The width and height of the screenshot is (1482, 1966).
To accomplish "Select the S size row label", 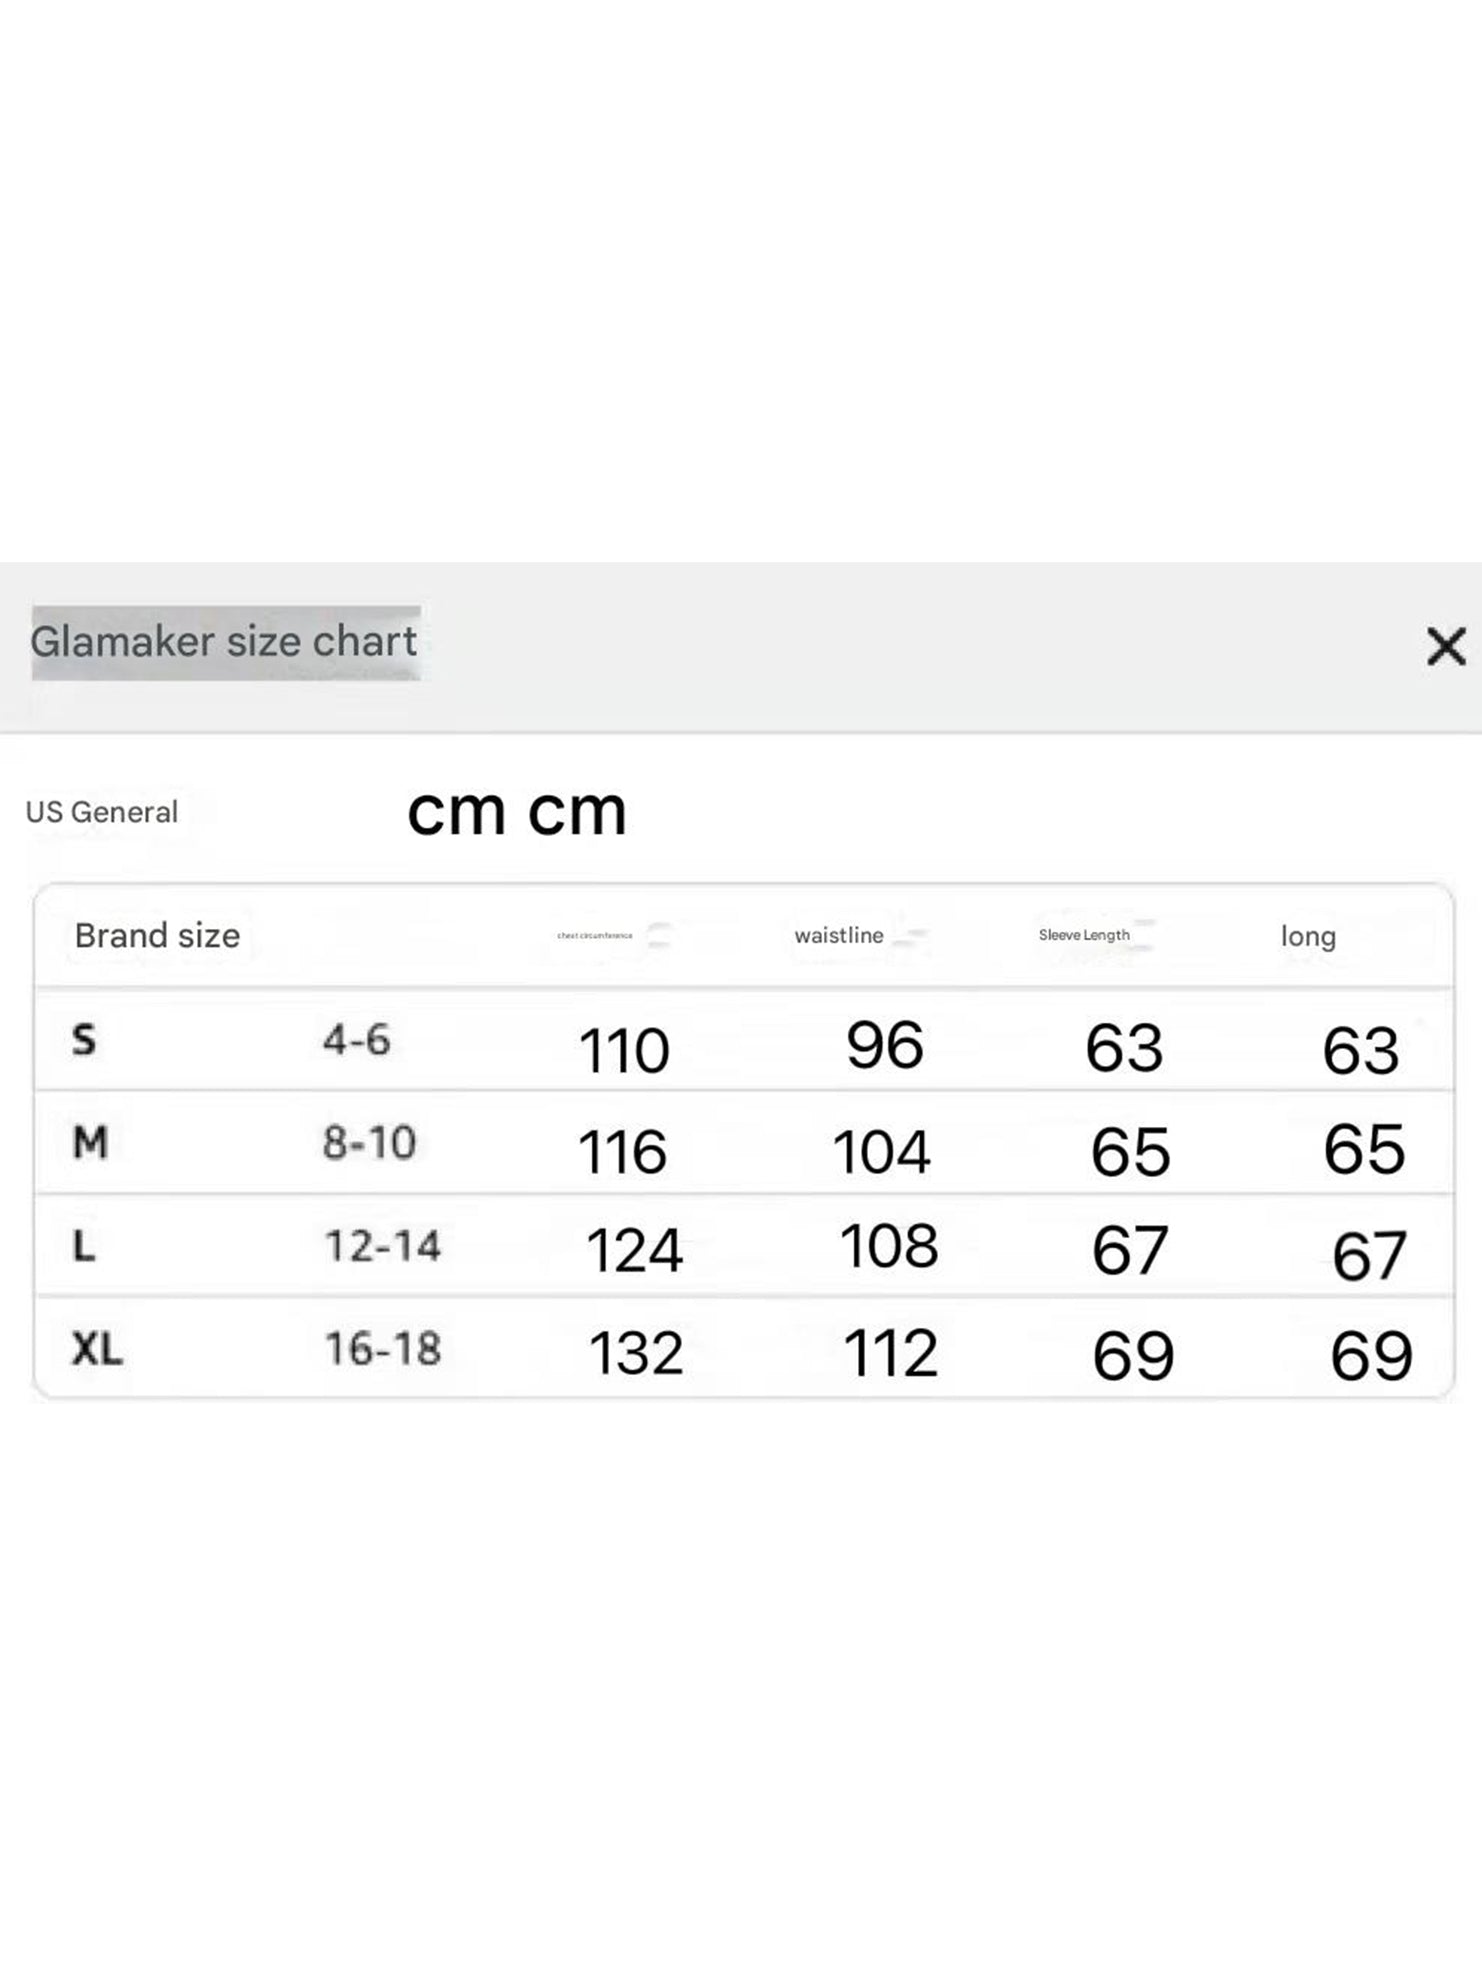I will 84,1040.
